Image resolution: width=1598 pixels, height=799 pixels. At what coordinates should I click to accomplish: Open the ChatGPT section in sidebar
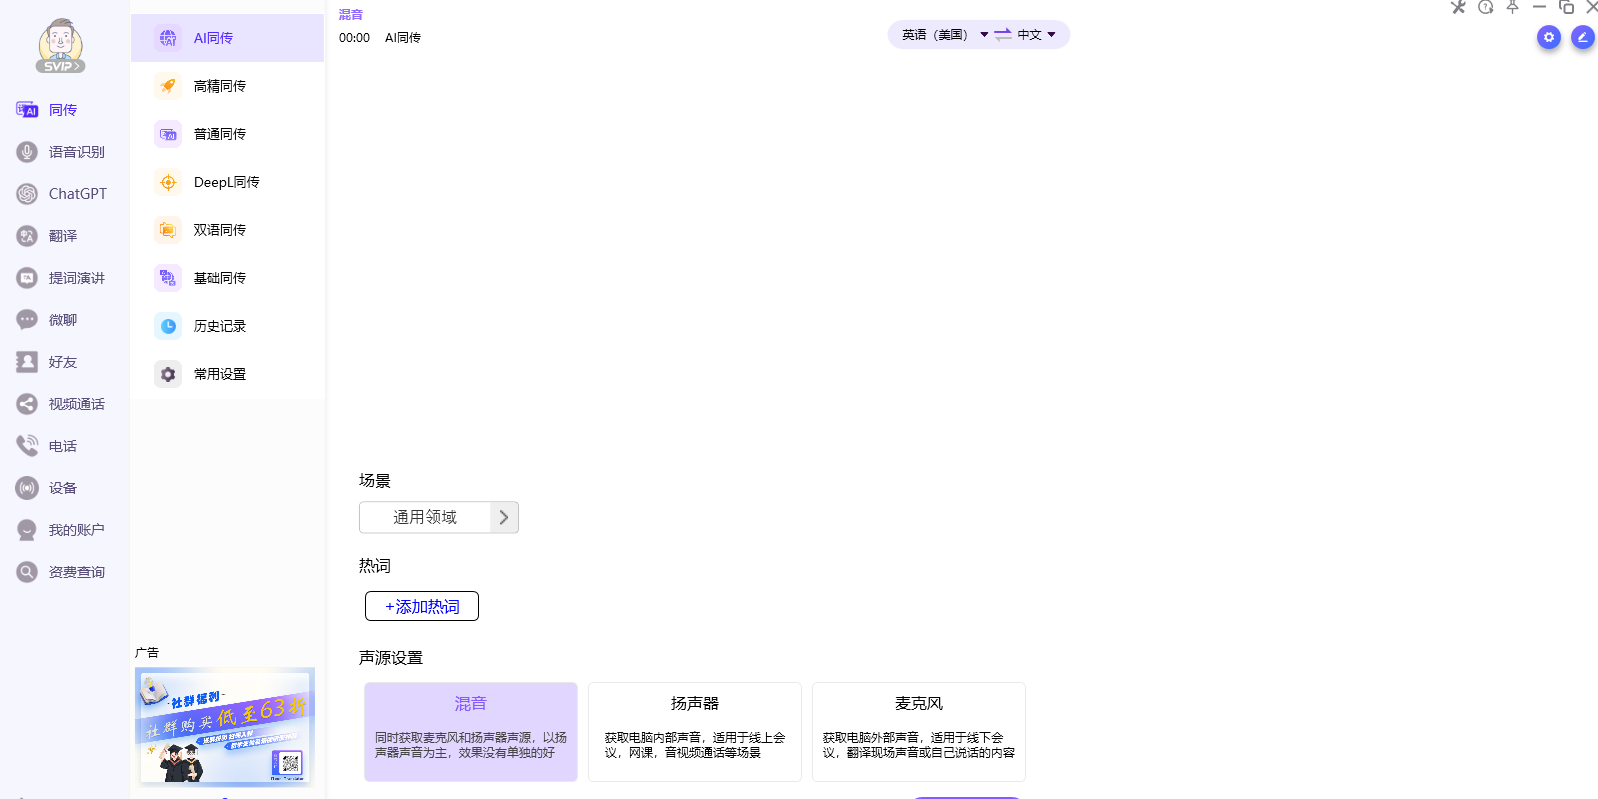pyautogui.click(x=62, y=194)
